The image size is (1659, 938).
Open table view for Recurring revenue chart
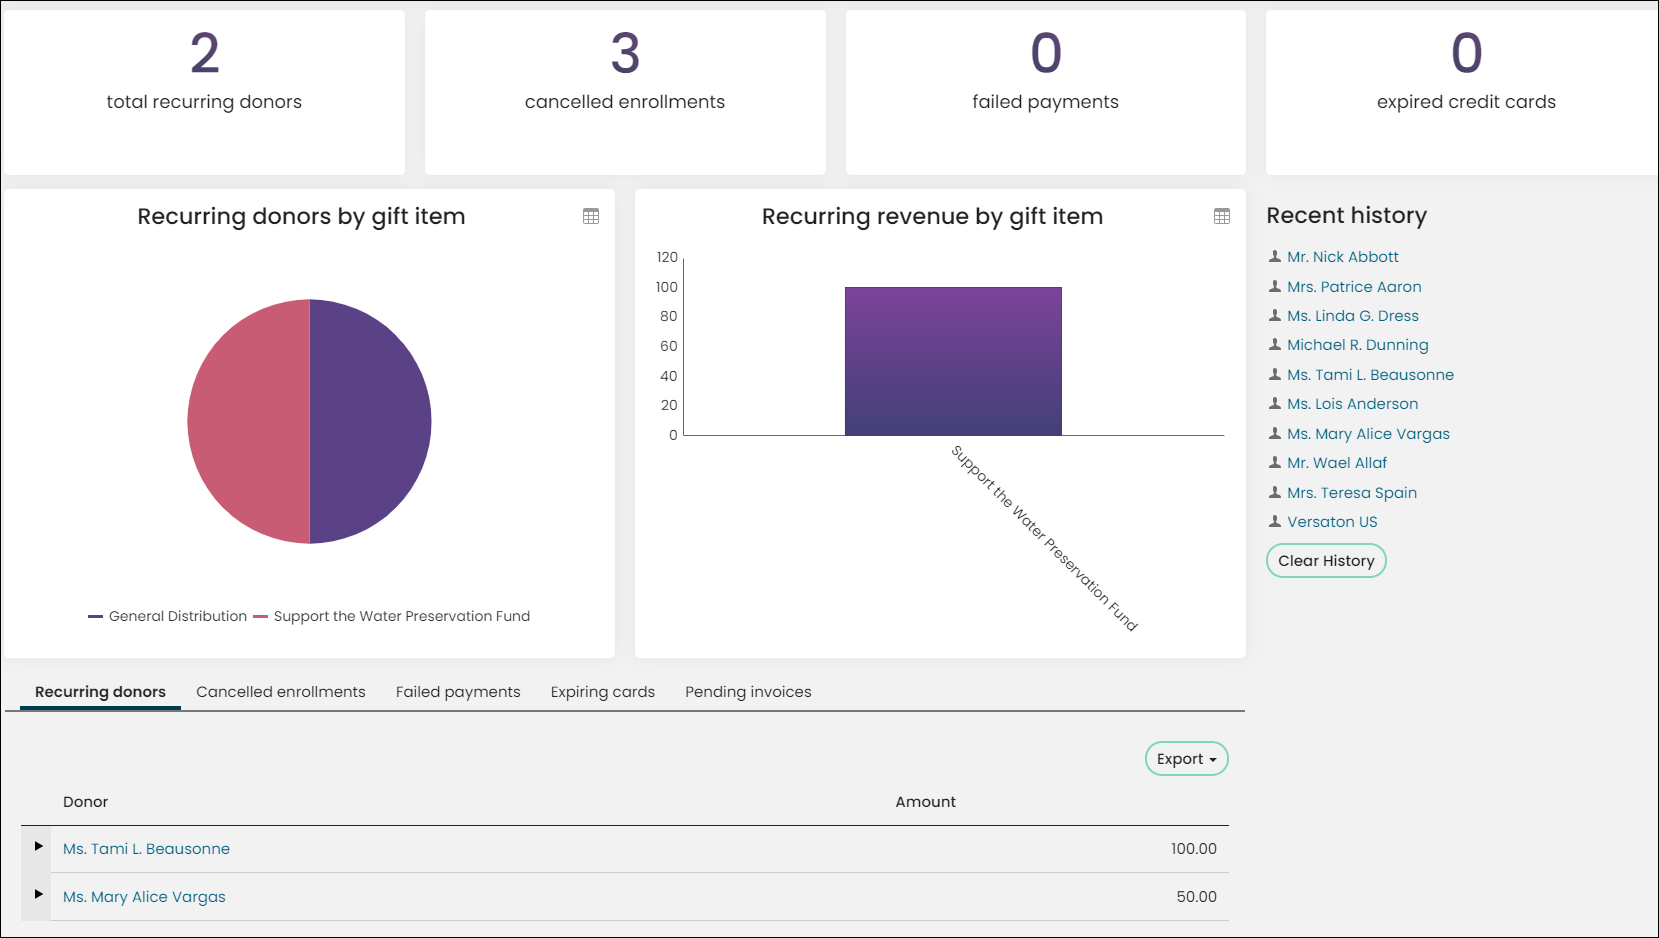tap(1222, 216)
